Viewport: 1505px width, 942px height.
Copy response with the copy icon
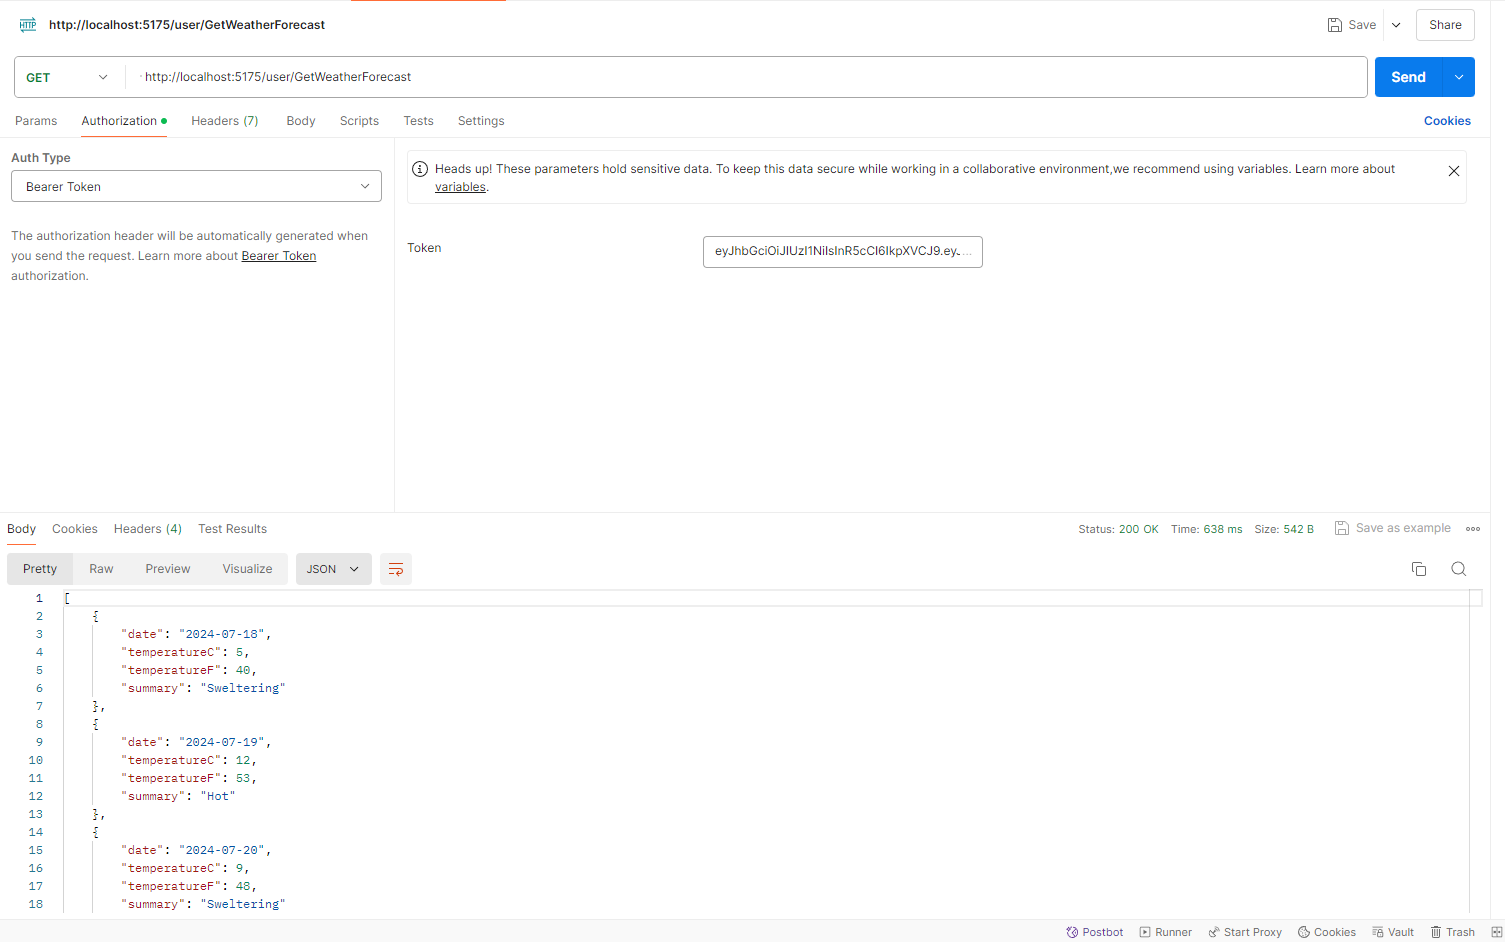pyautogui.click(x=1418, y=569)
